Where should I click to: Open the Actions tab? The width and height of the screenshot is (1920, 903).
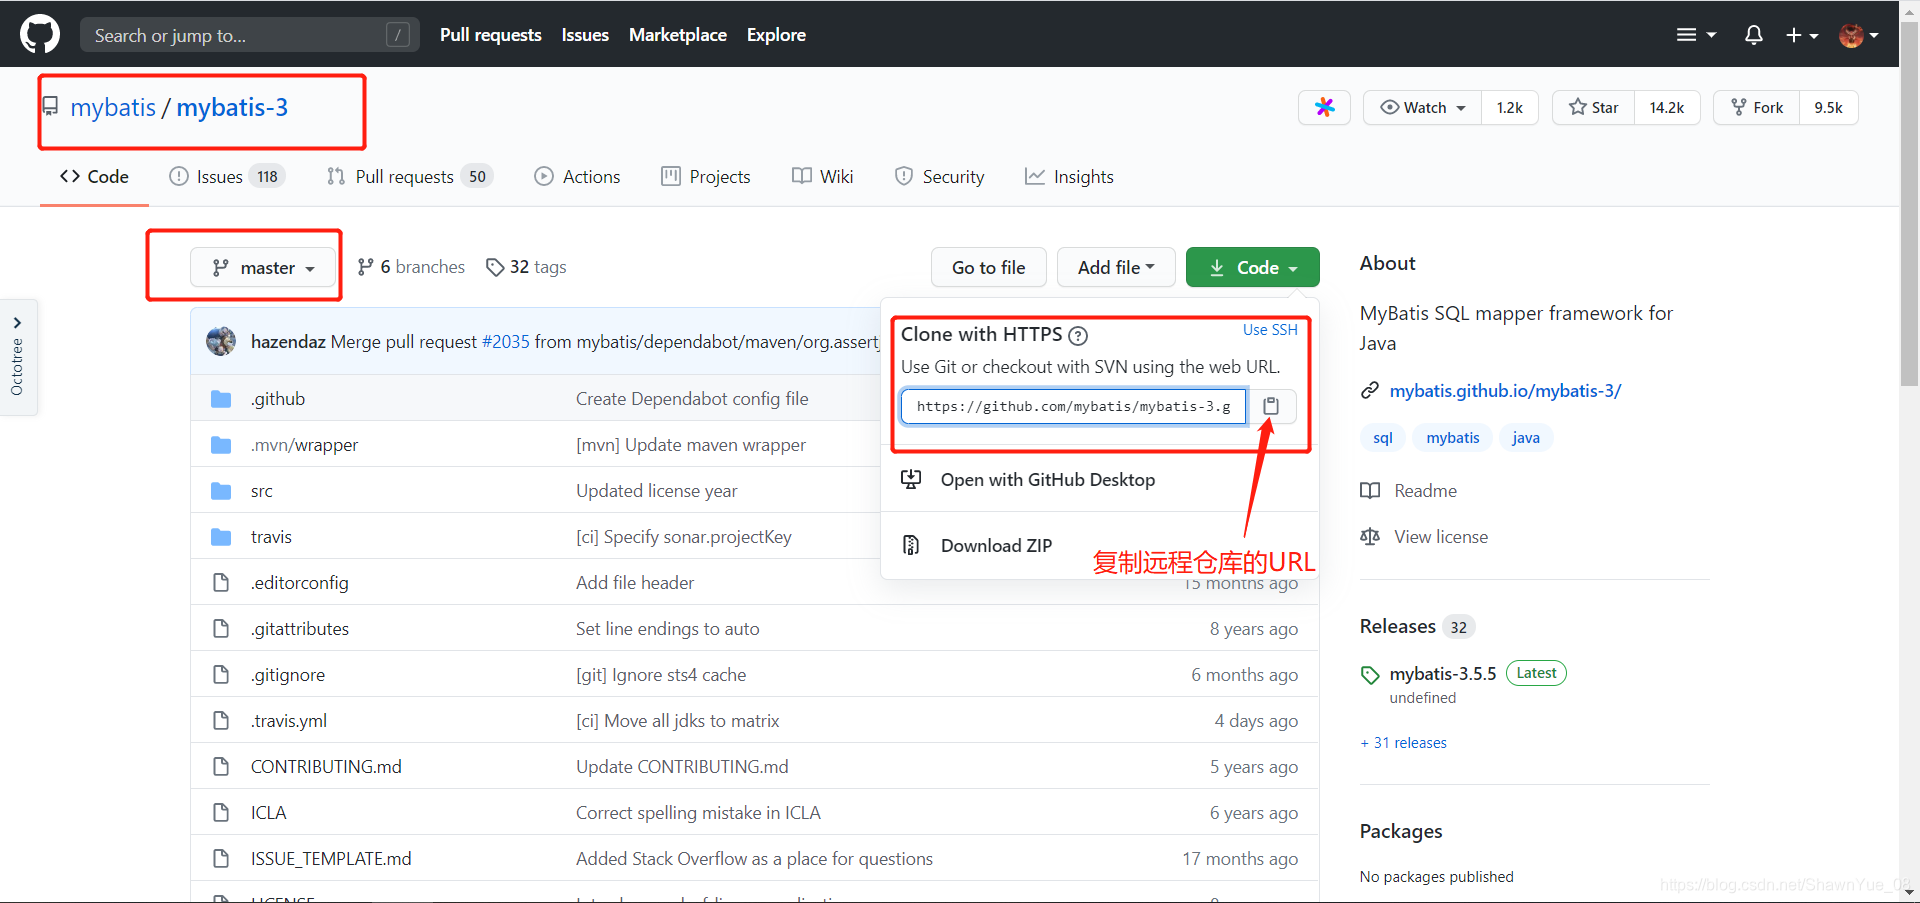click(577, 177)
